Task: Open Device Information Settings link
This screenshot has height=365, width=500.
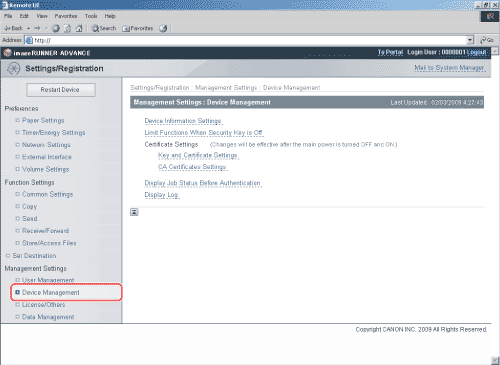Action: 183,121
